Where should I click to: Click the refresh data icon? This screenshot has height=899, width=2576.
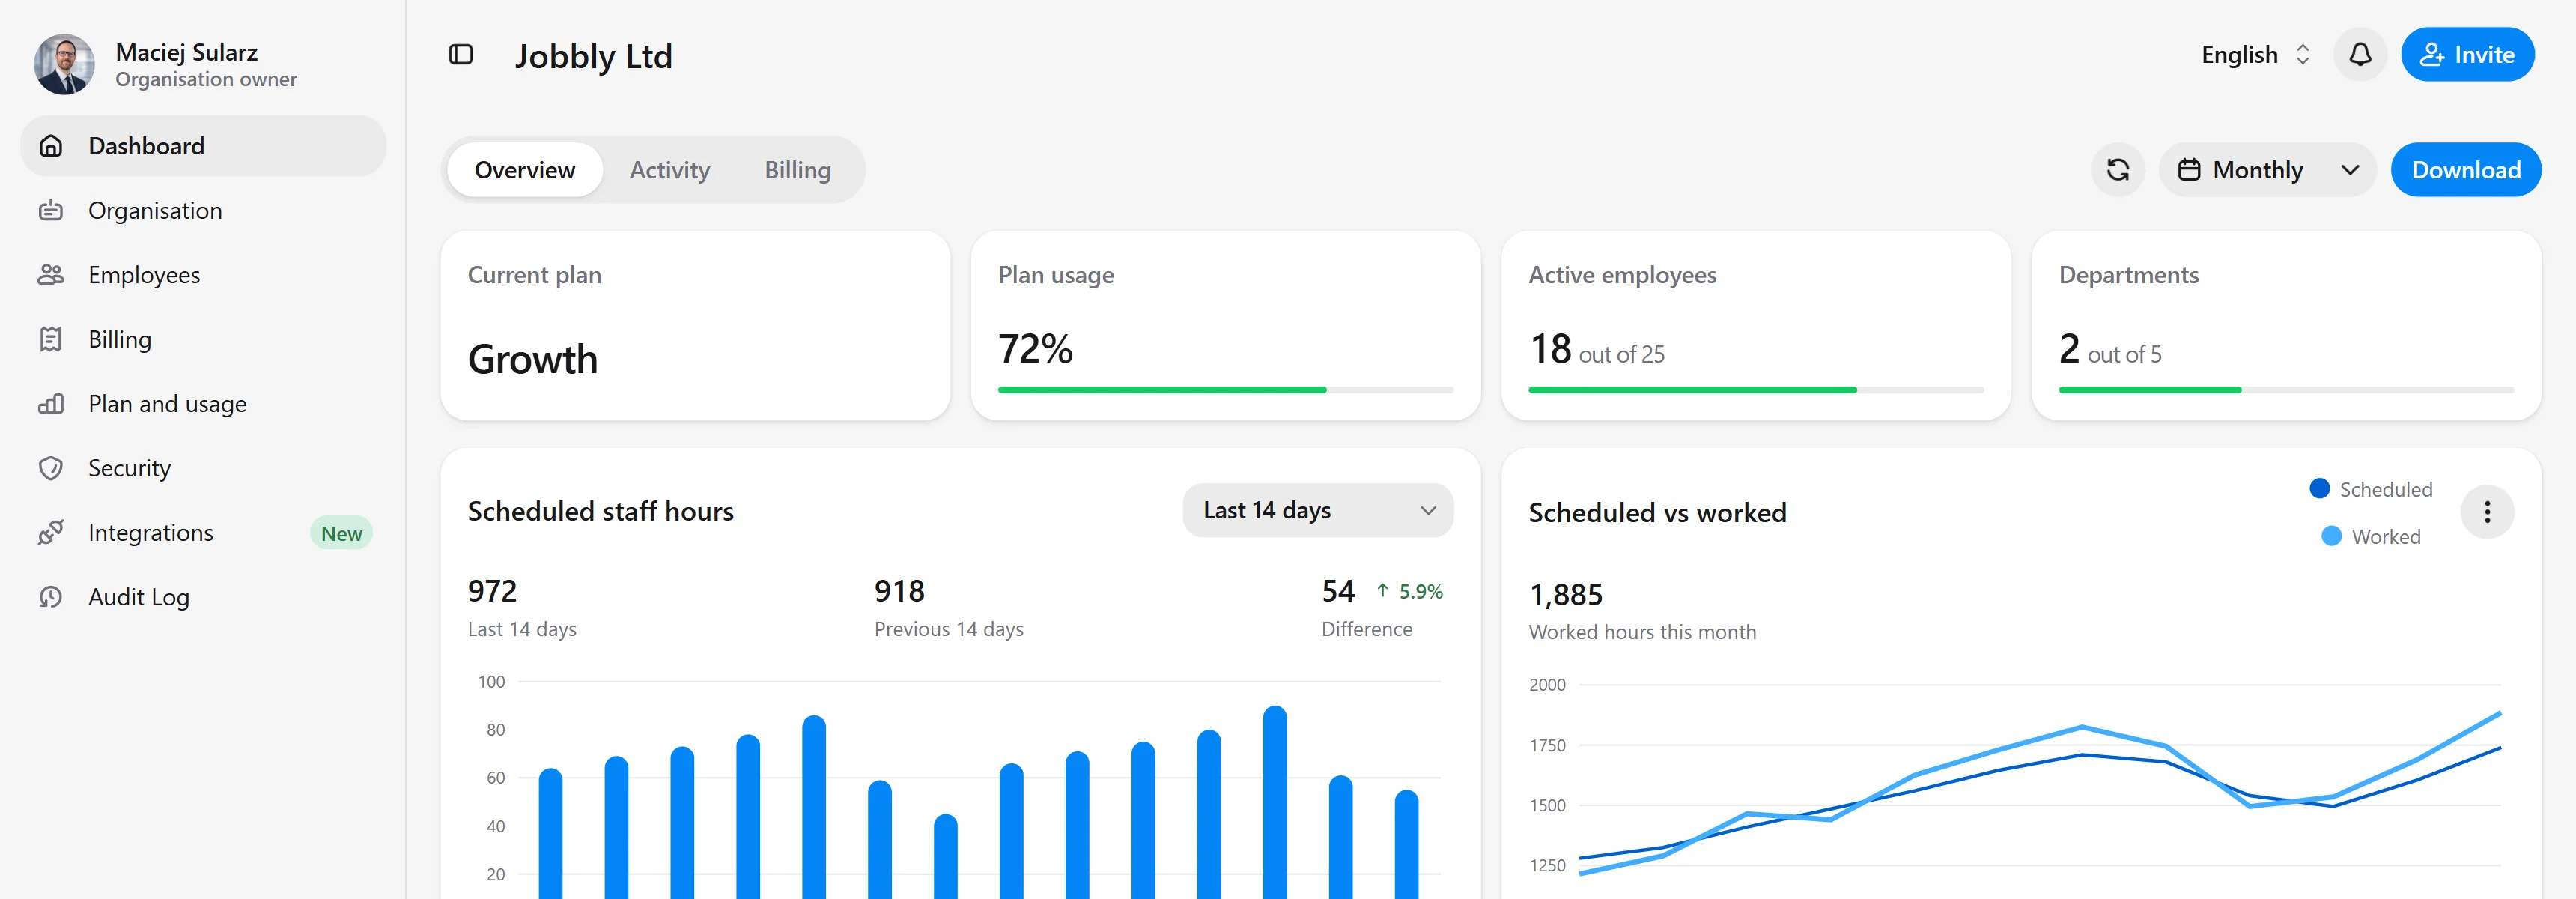[x=2118, y=170]
